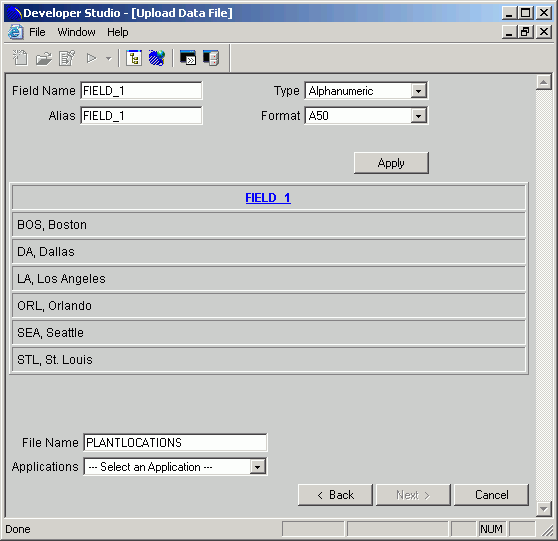Open the Window menu
Viewport: 558px width, 541px height.
(77, 32)
